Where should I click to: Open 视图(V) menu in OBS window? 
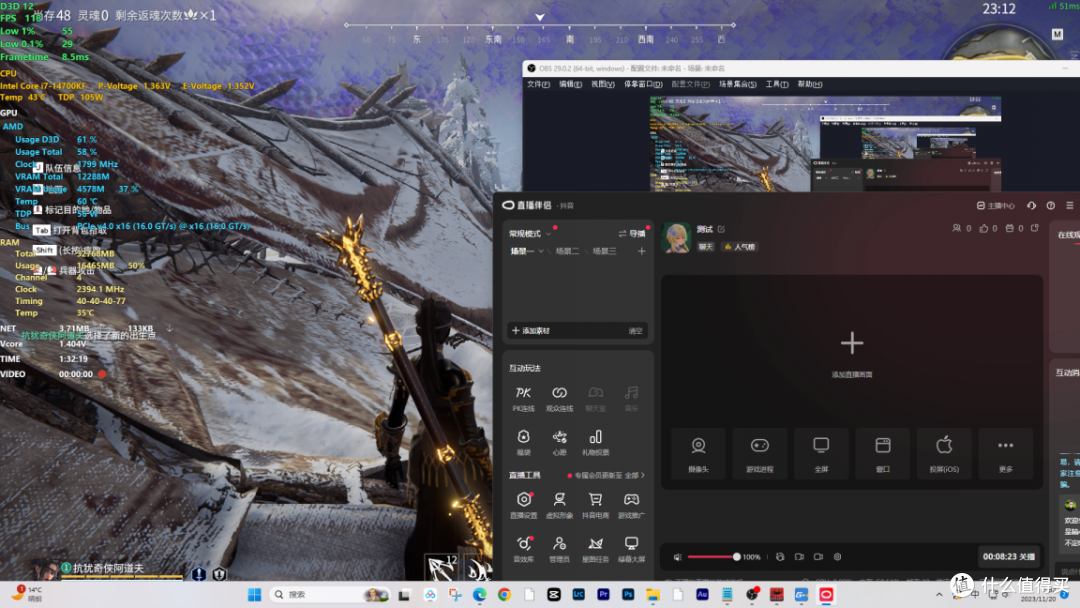click(603, 84)
